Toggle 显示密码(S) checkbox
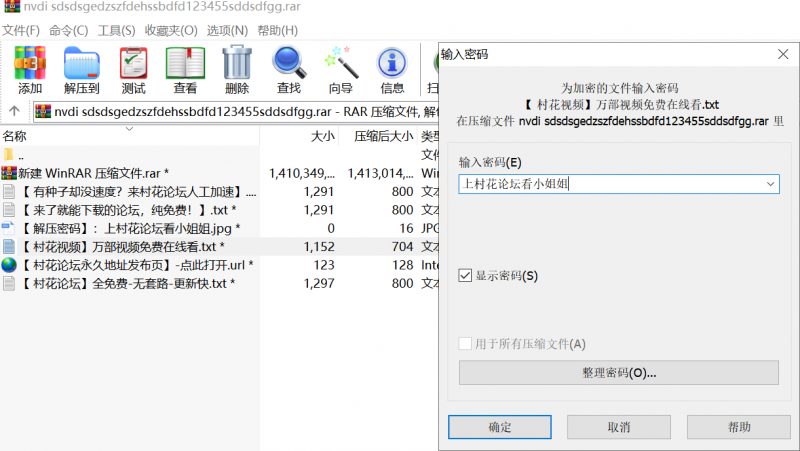 coord(465,275)
